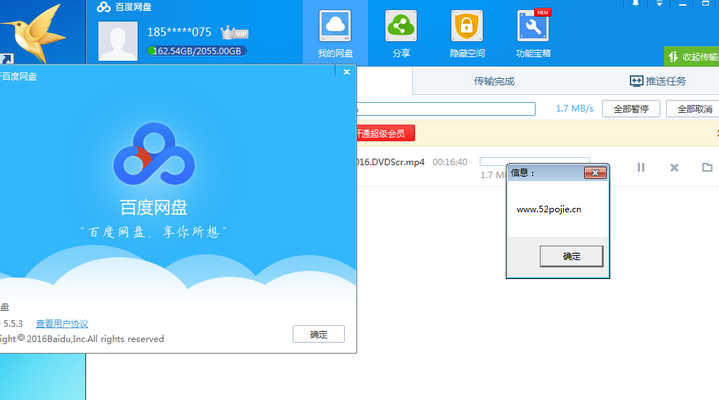This screenshot has height=400, width=719.
Task: Click the 2016Baidu,Inc. copyright text
Action: 95,339
